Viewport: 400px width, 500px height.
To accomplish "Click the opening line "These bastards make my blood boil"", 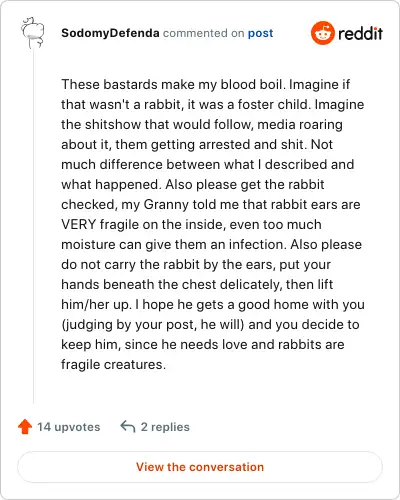I will [172, 84].
